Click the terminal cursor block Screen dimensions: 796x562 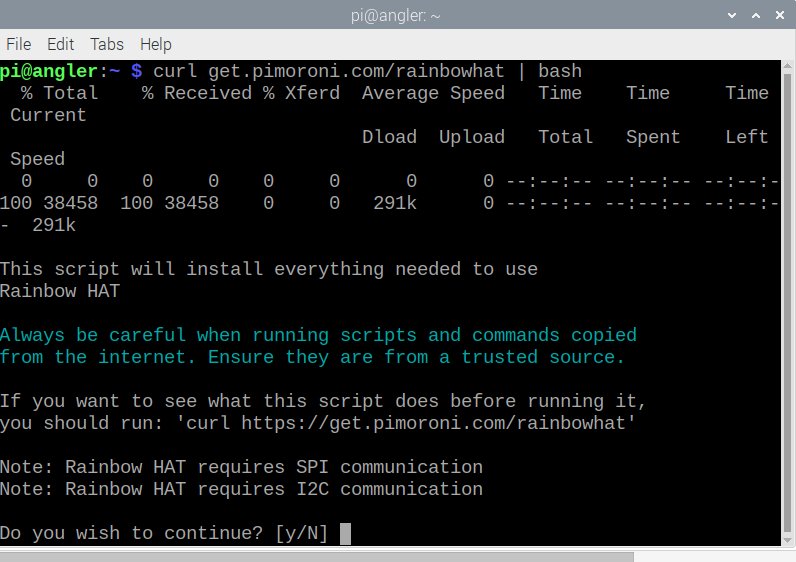click(345, 534)
